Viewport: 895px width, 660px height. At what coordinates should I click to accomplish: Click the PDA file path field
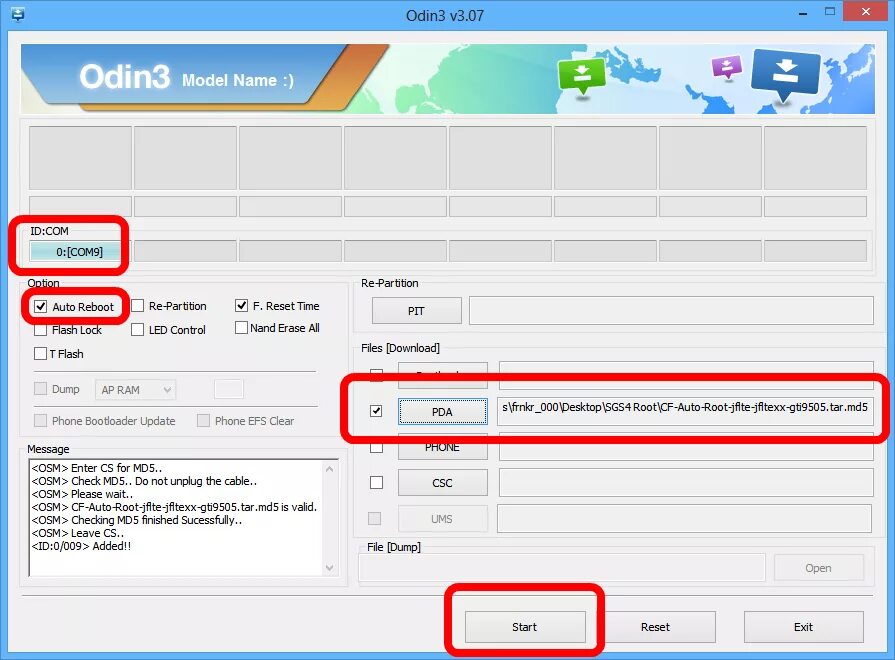coord(685,411)
